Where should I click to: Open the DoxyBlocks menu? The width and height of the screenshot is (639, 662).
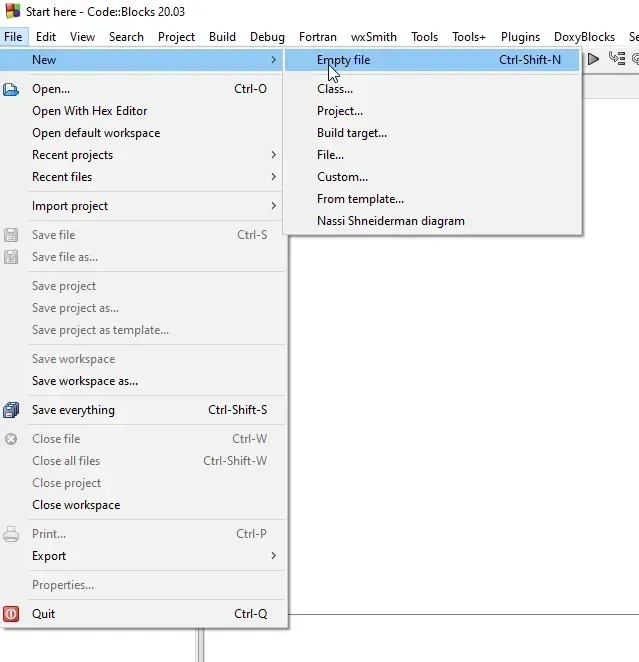click(584, 37)
